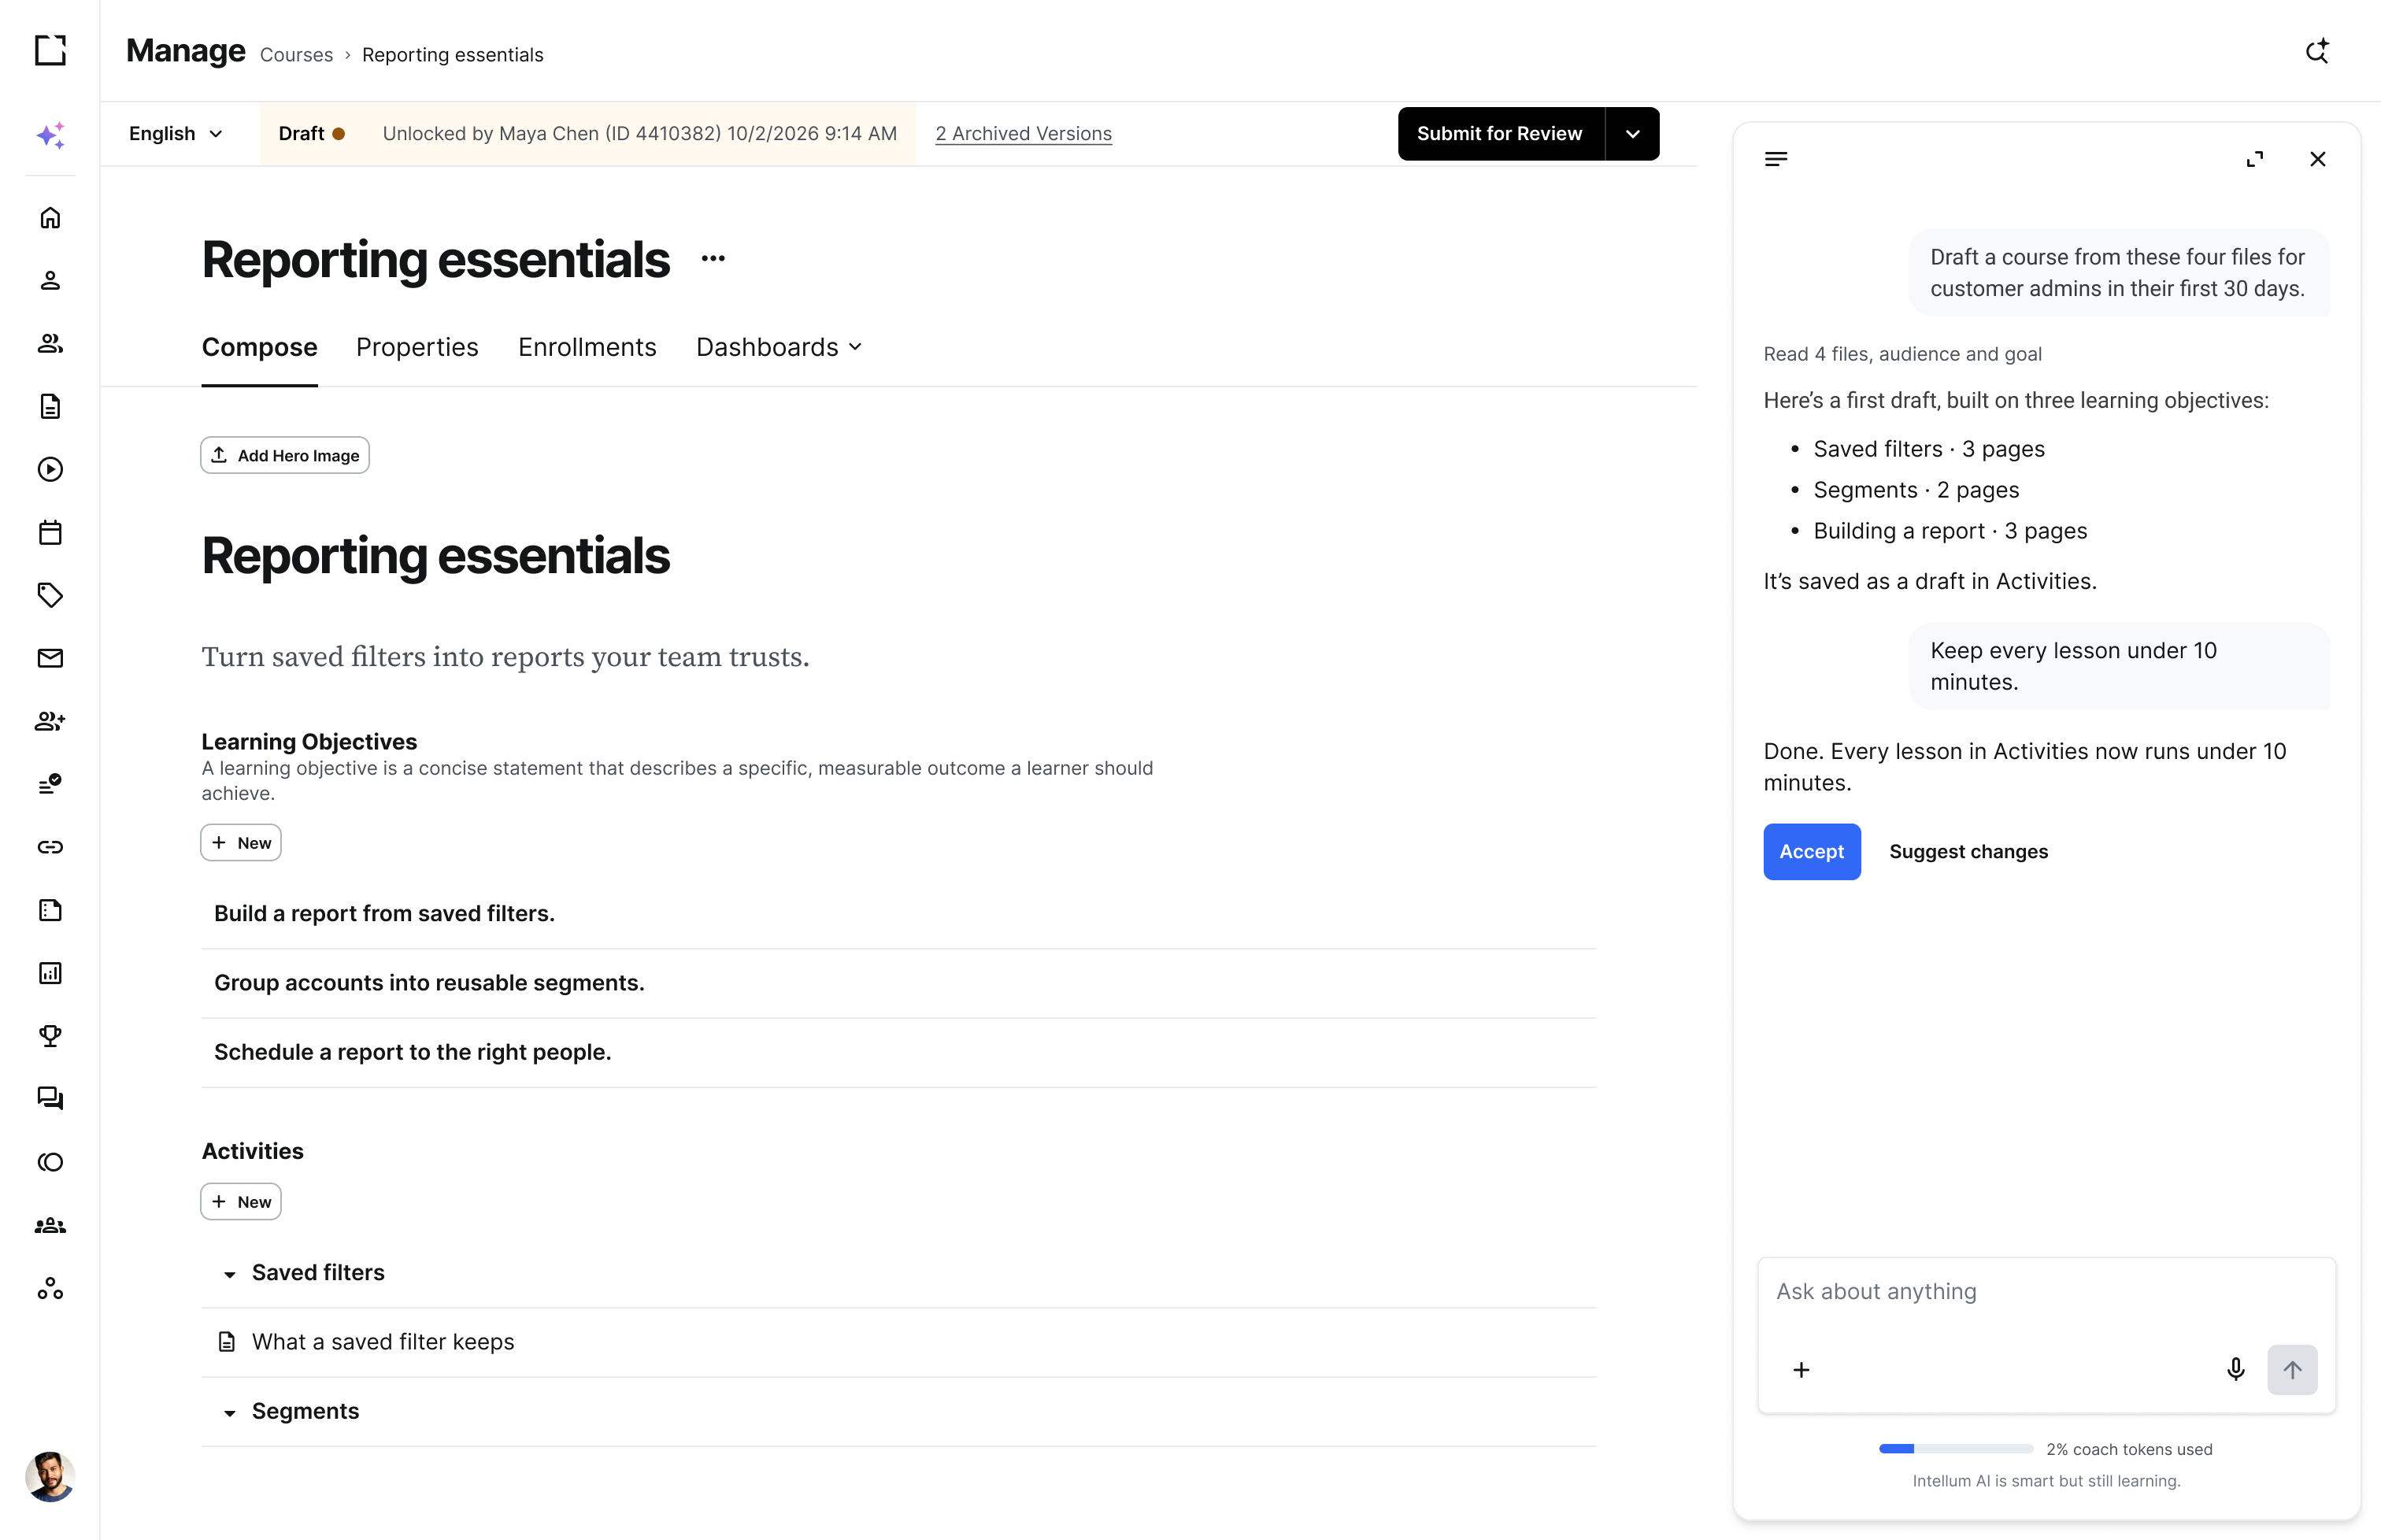Screen dimensions: 2381x1540
Task: Add New activity
Action: [241, 1202]
